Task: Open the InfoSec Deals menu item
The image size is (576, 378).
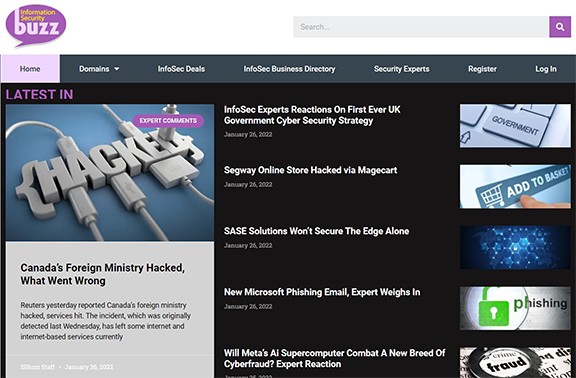Action: click(x=181, y=69)
